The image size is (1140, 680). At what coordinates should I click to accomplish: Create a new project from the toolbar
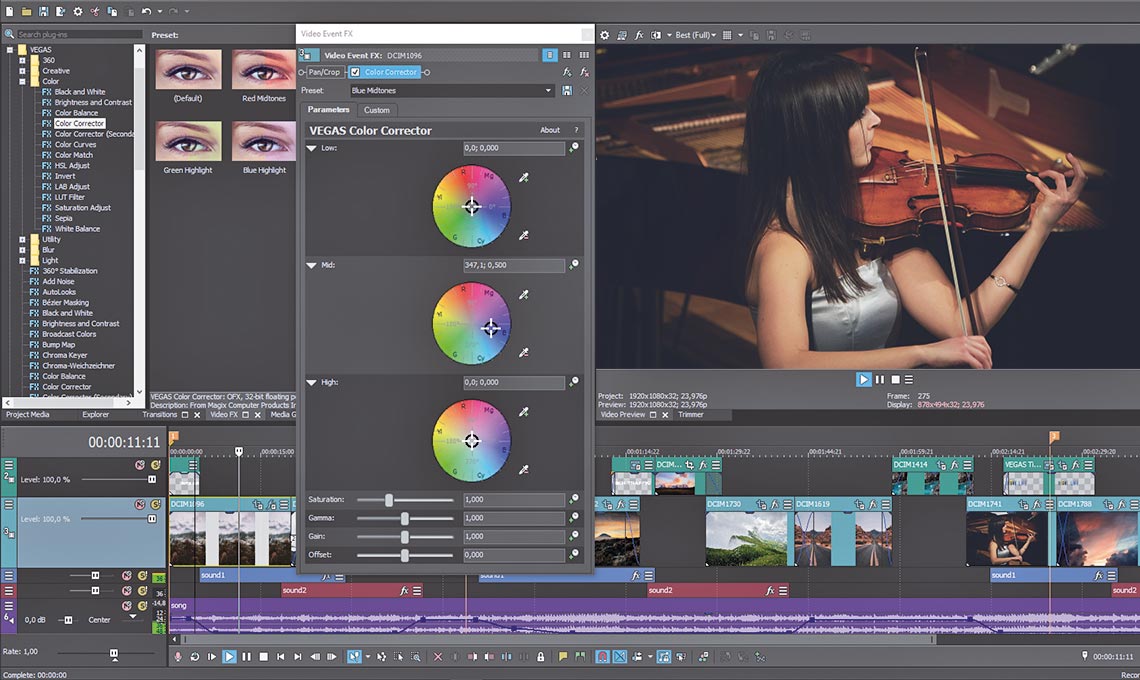(x=9, y=12)
